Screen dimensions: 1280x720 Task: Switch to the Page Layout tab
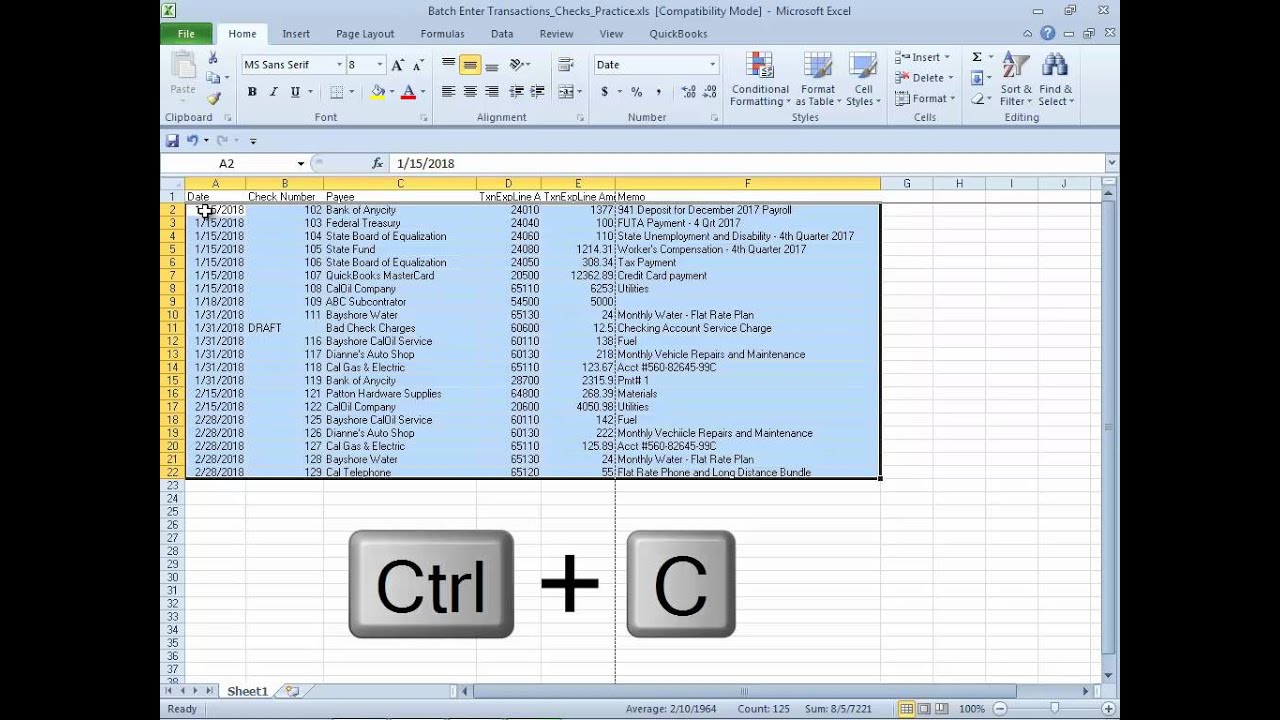tap(365, 34)
